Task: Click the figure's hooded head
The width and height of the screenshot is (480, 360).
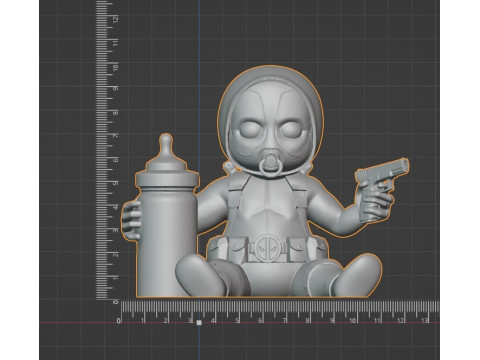Action: click(x=270, y=122)
